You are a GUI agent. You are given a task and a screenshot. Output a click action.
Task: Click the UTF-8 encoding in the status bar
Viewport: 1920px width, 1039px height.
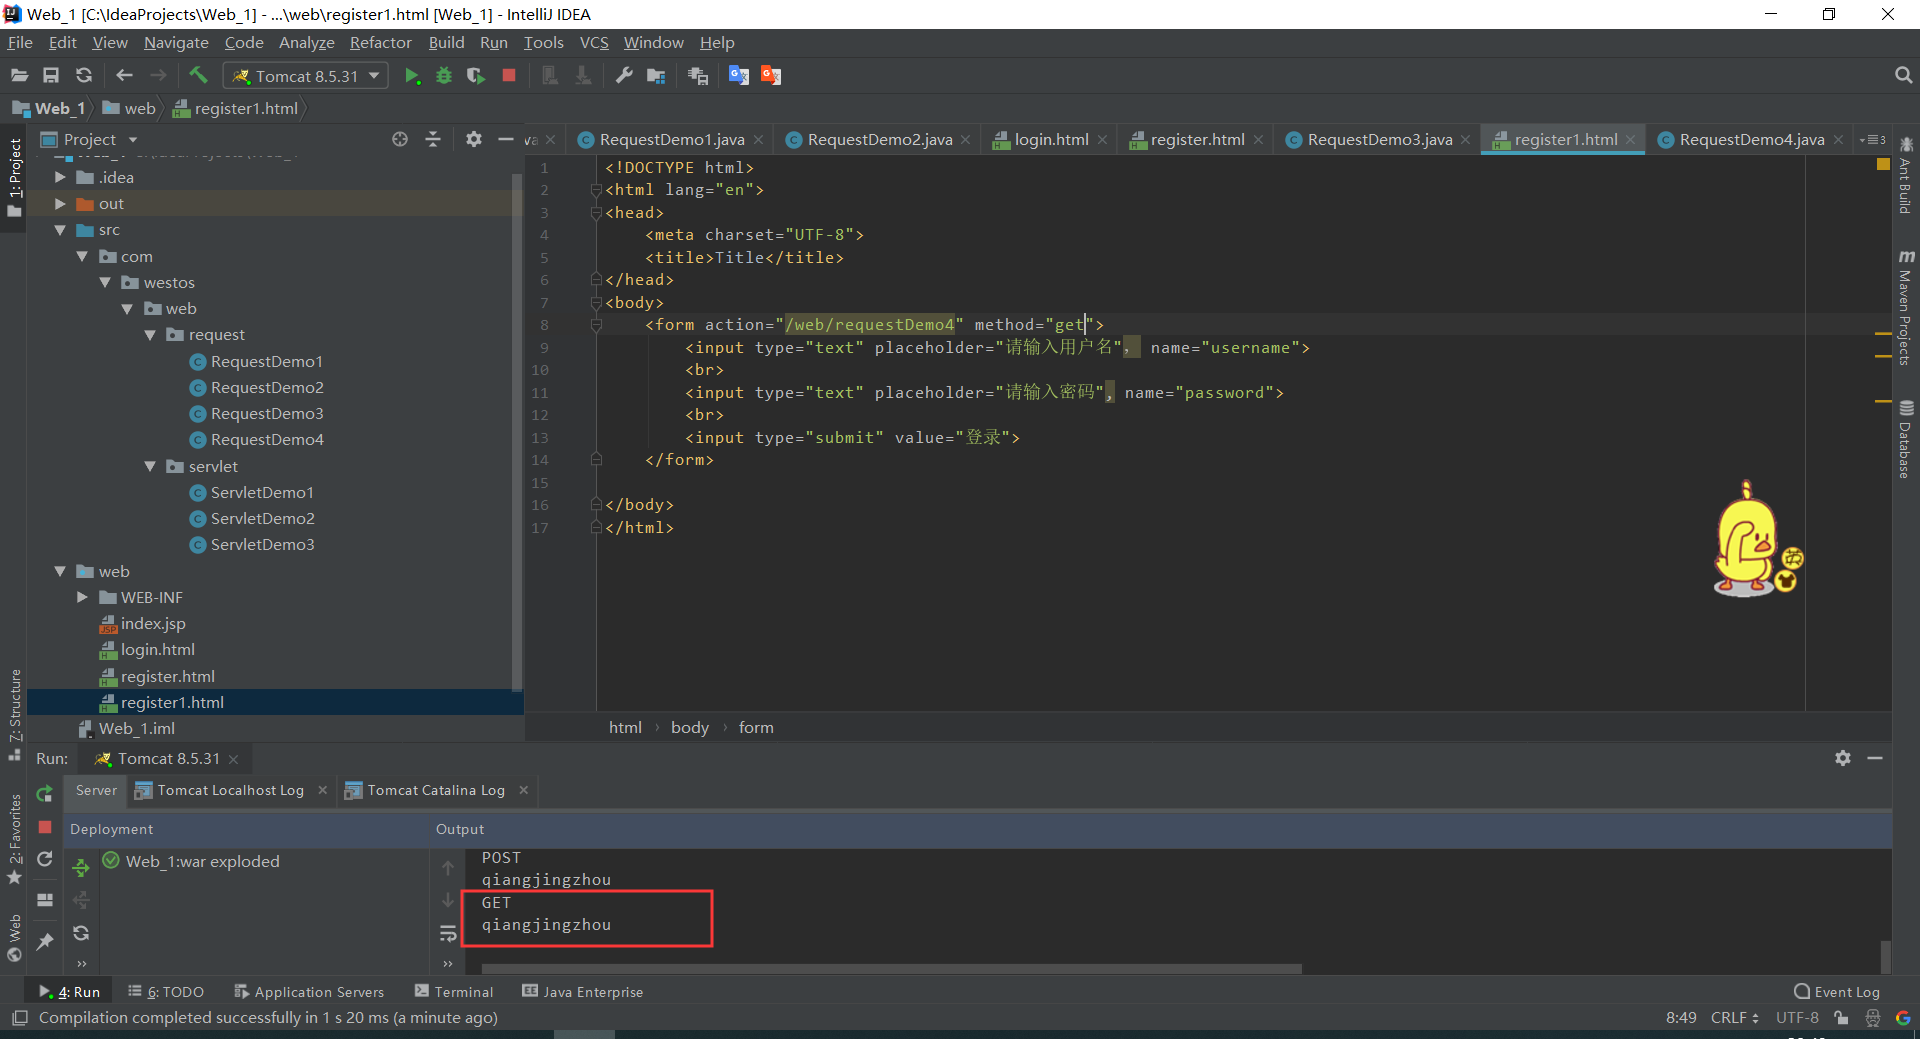pos(1797,1017)
